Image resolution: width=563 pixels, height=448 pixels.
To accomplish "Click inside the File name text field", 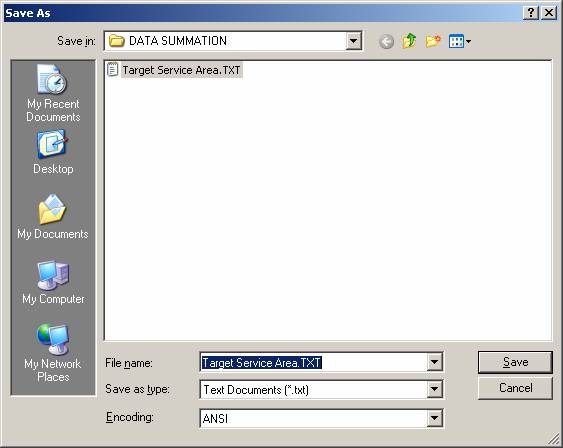I will tap(313, 362).
